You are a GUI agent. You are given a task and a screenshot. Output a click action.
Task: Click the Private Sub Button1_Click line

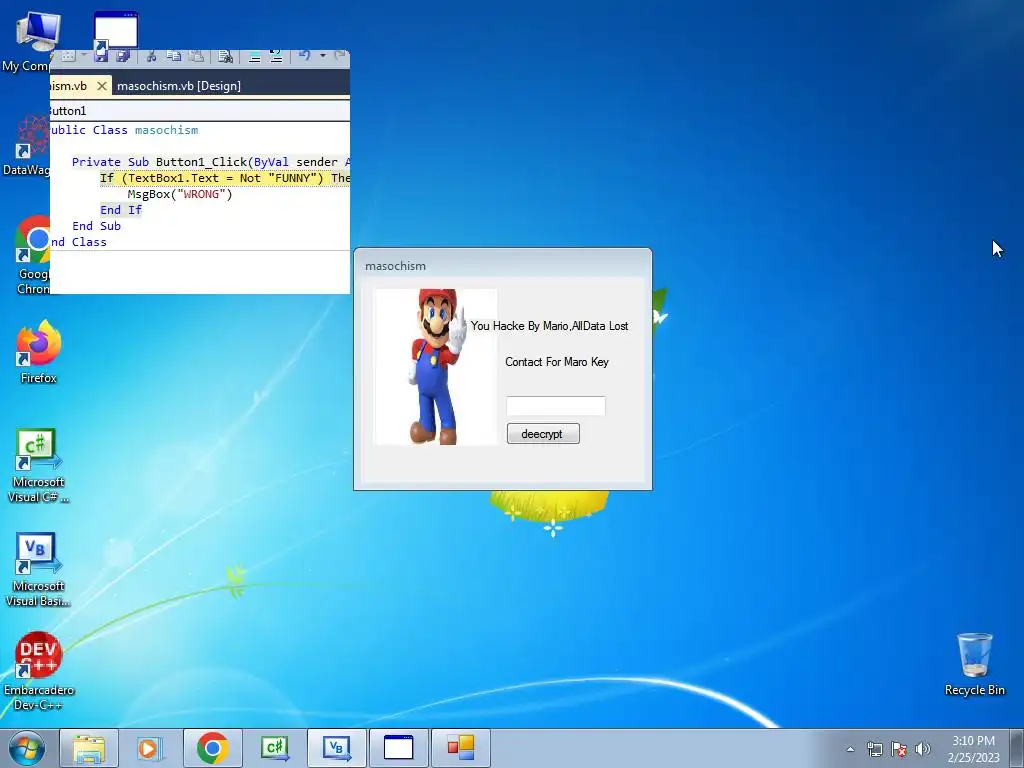coord(211,162)
